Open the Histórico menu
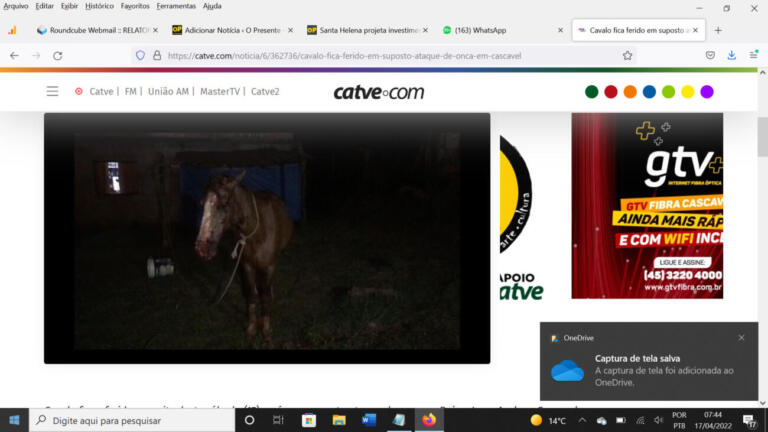 99,6
